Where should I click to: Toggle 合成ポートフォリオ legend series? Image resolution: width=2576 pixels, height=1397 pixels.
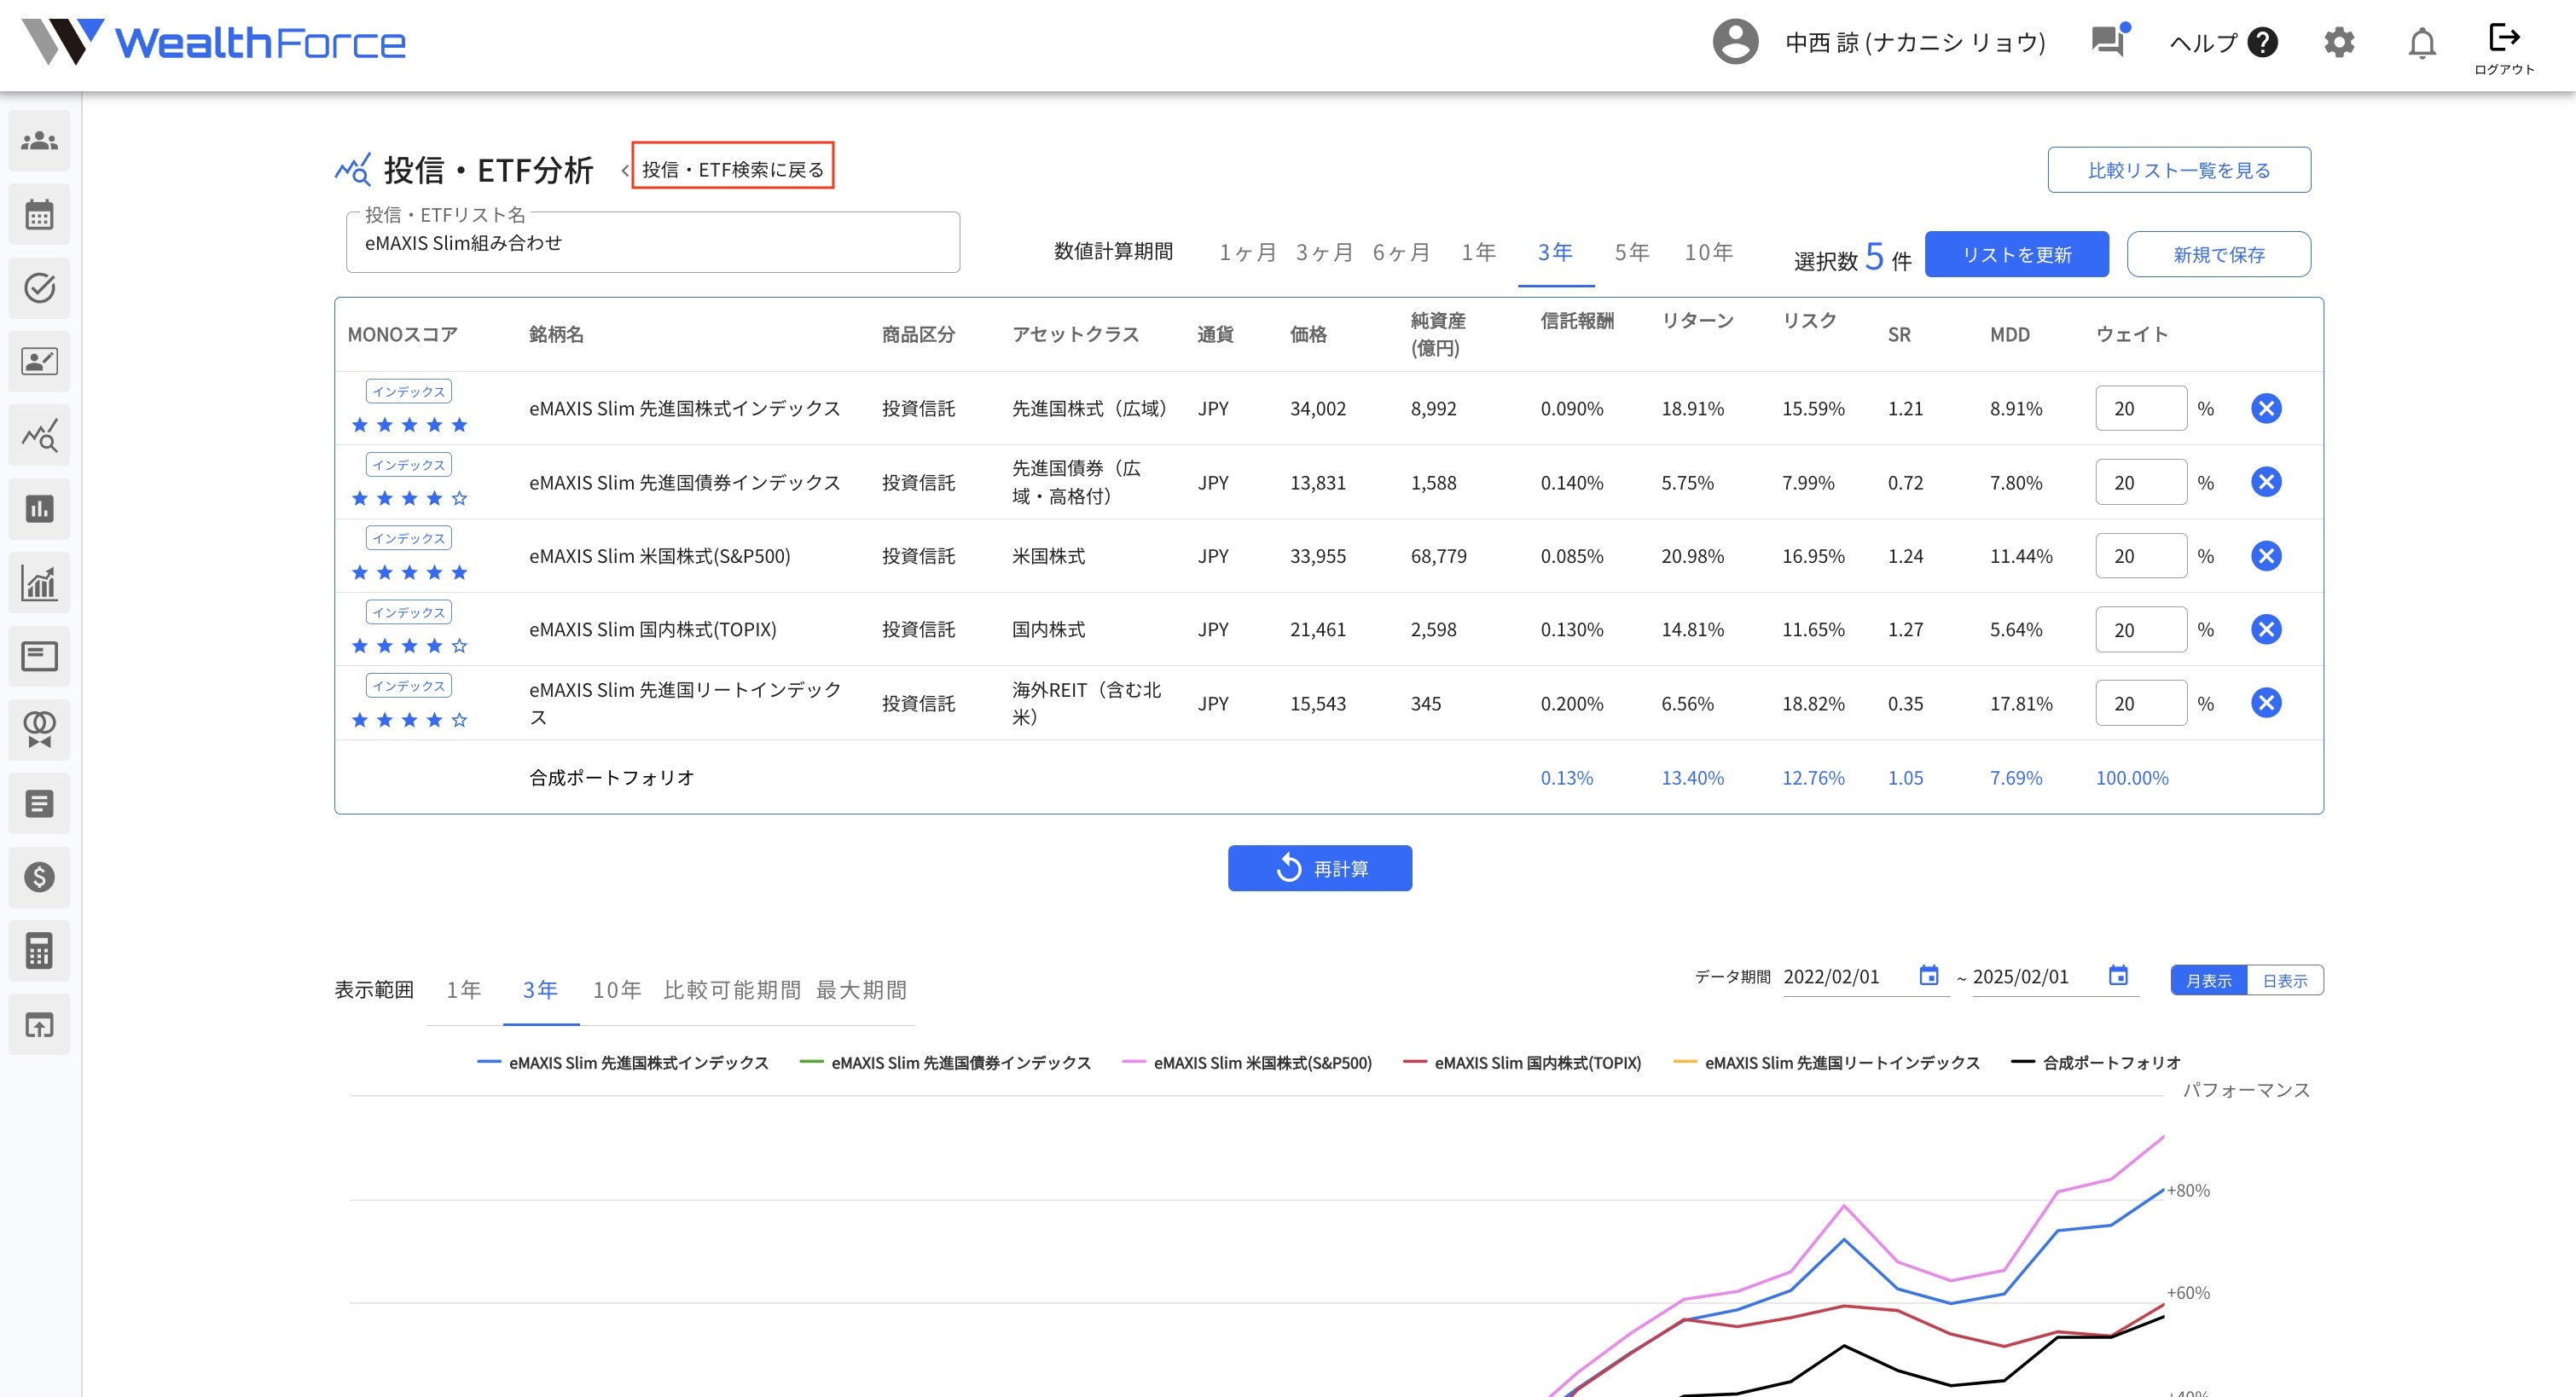(x=2110, y=1062)
